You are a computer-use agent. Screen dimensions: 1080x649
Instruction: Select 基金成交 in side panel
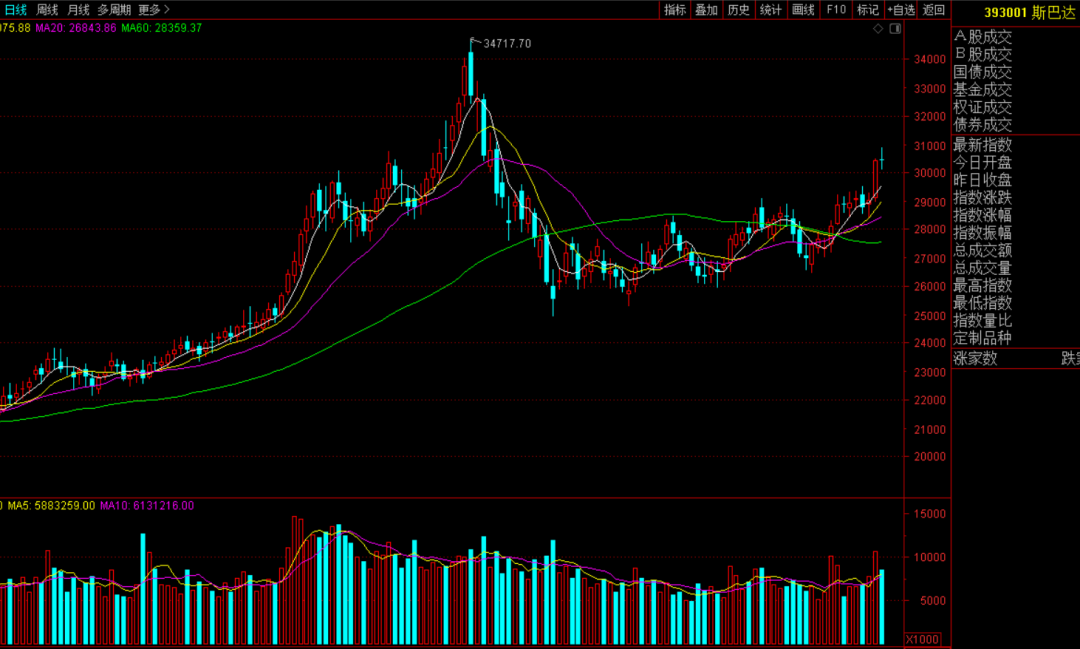click(x=982, y=90)
